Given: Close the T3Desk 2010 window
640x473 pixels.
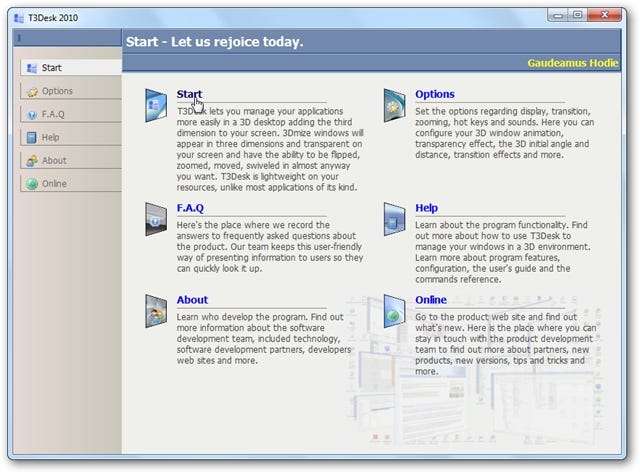Looking at the screenshot, I should tap(604, 16).
